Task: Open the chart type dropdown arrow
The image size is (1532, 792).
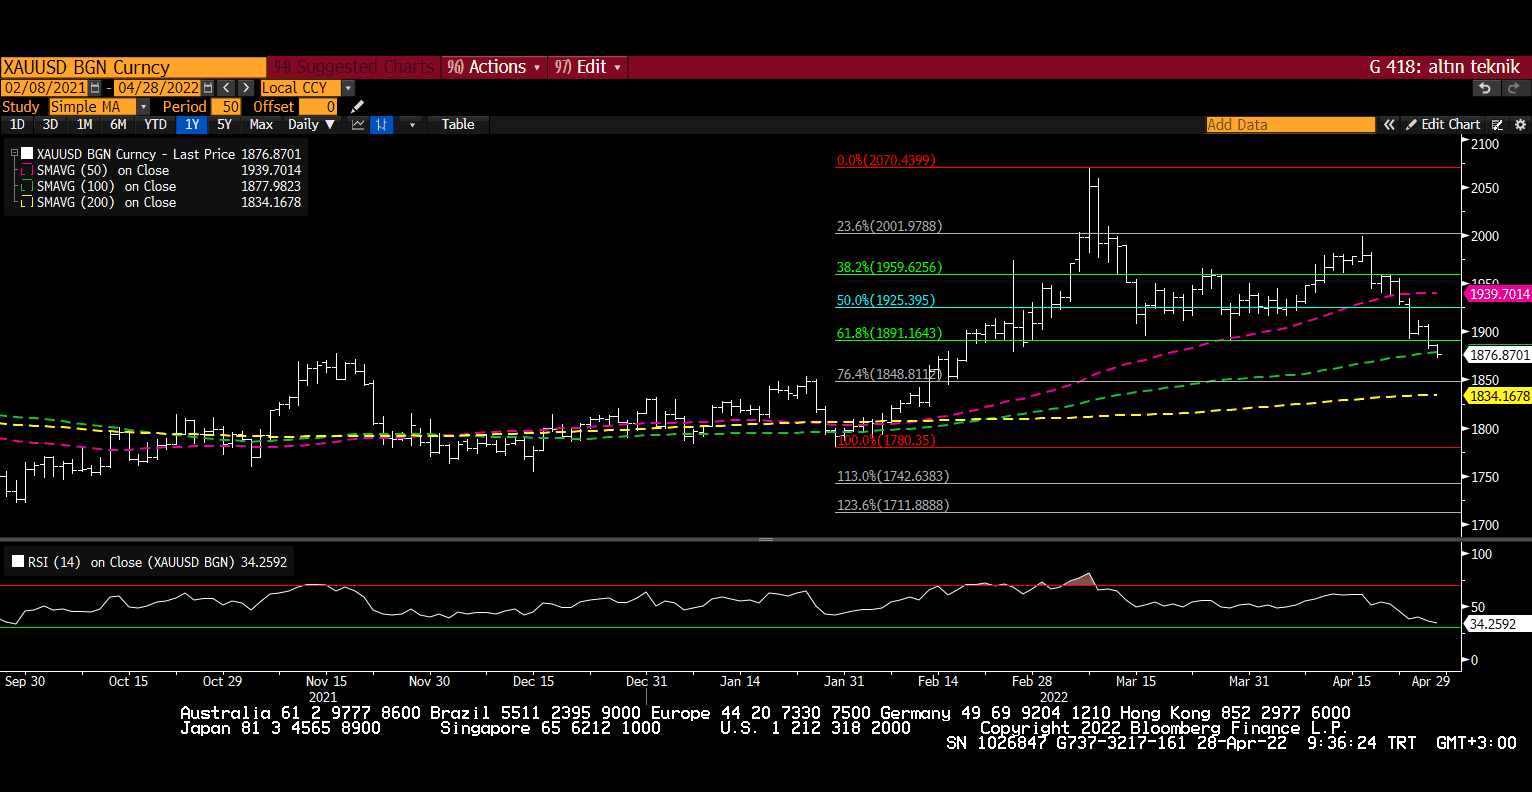Action: point(412,124)
